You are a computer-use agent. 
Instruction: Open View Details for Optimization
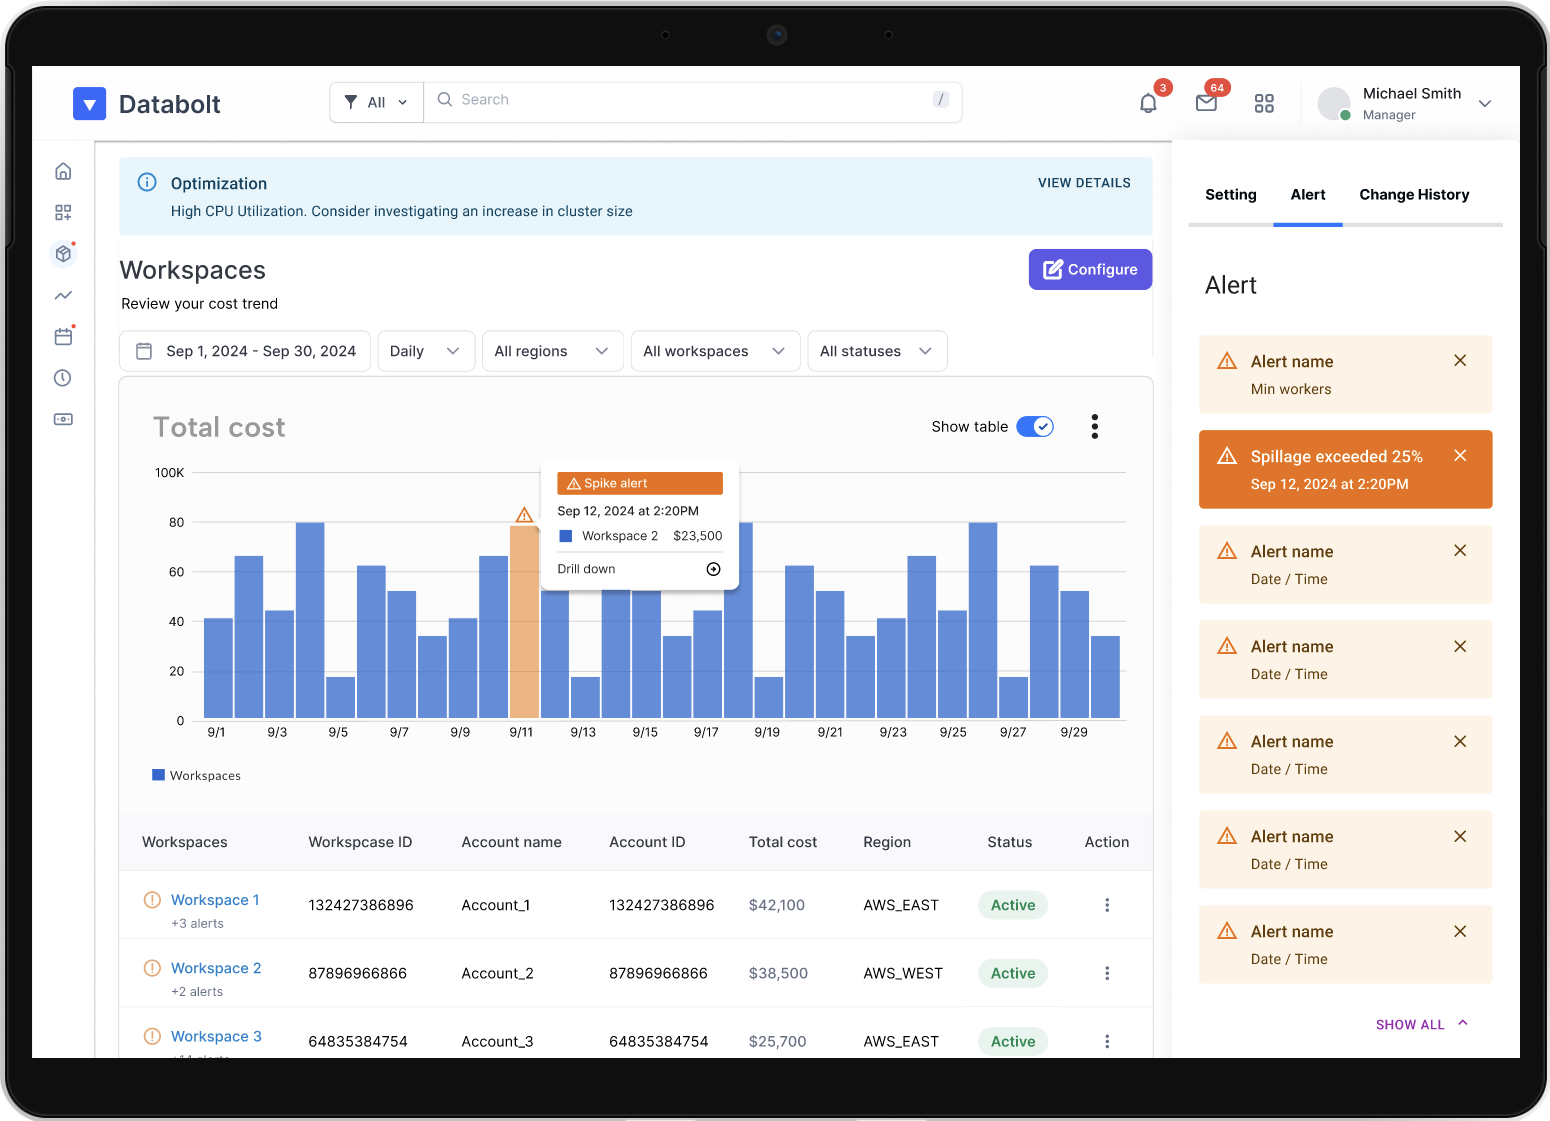tap(1084, 183)
